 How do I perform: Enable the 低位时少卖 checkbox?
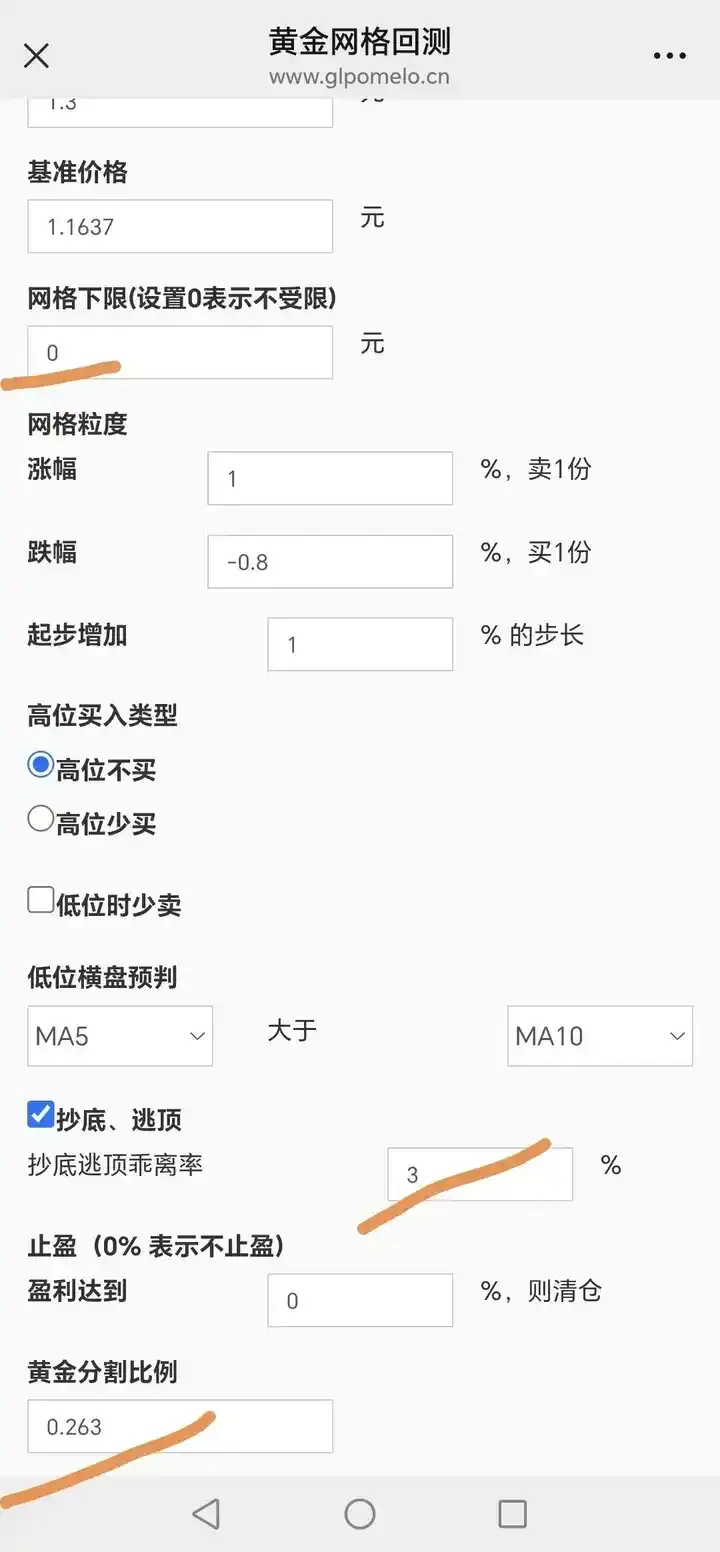coord(40,900)
